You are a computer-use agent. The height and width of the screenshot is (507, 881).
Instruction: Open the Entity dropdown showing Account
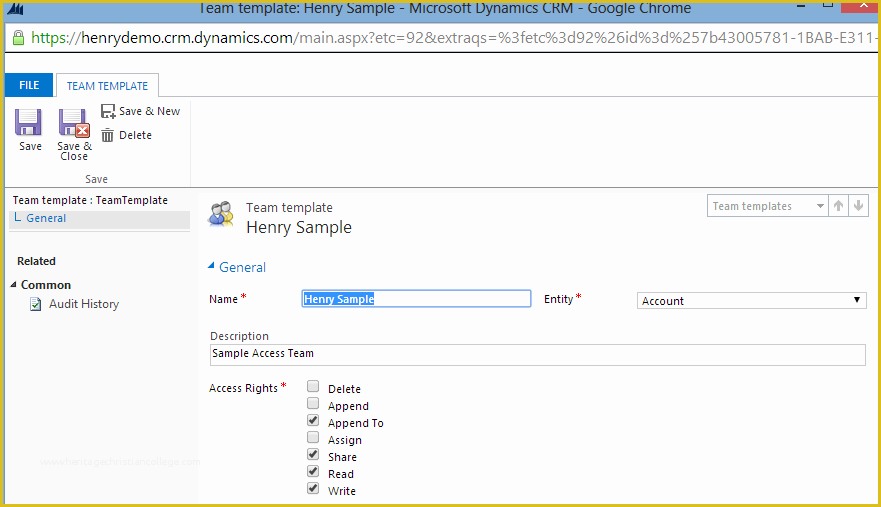click(x=751, y=301)
